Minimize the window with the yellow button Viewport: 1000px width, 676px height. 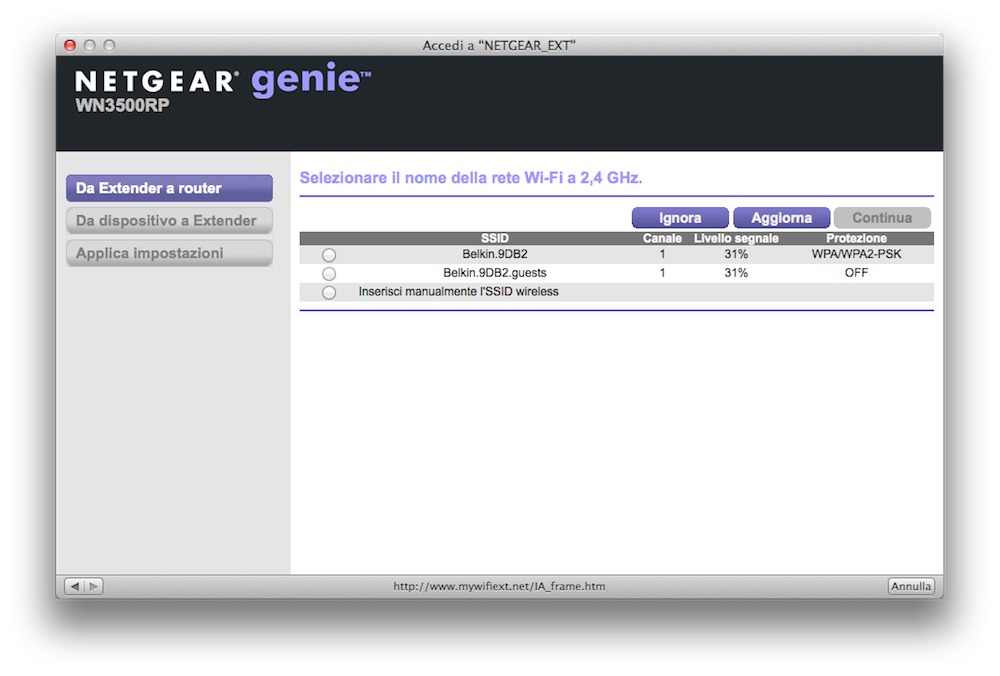89,46
